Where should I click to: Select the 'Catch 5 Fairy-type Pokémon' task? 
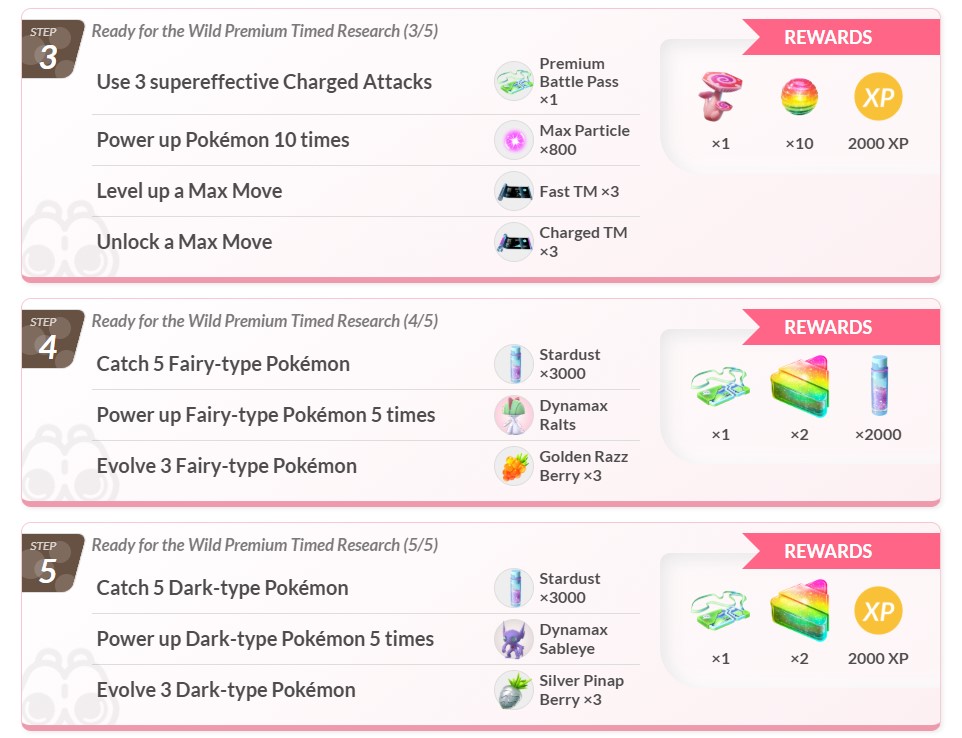coord(223,364)
